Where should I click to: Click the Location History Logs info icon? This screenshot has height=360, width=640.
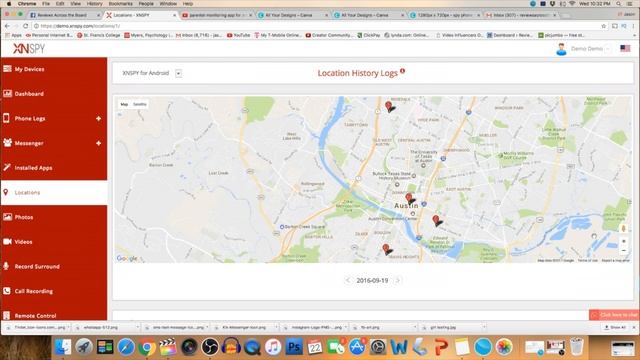pos(402,71)
